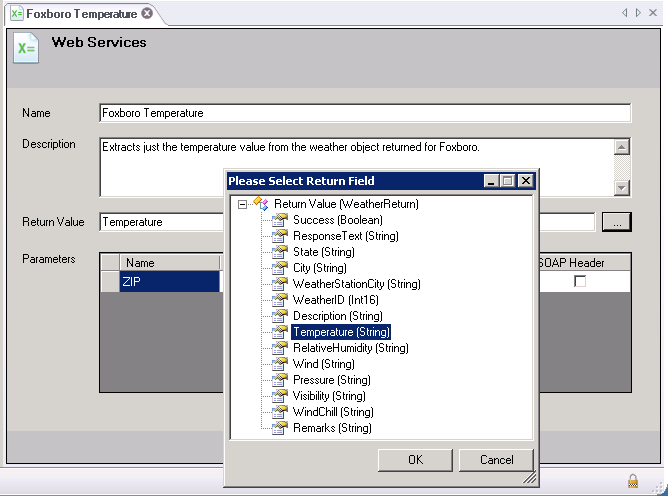
Task: Toggle the SOAP Header checkbox for ZIP
Action: [579, 282]
